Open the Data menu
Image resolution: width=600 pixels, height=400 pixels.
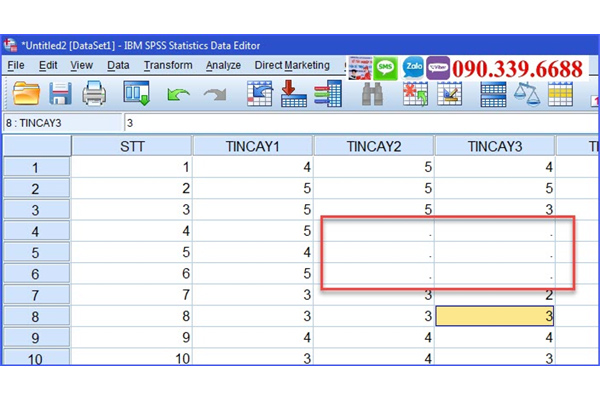coord(118,65)
